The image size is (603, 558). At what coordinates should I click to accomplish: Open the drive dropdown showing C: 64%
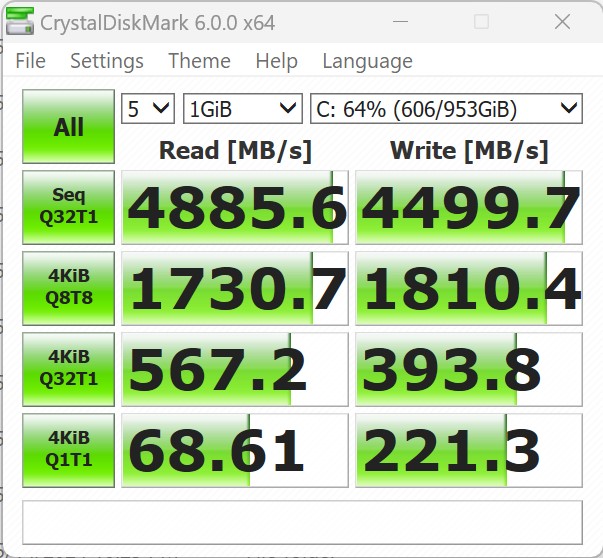tap(446, 108)
